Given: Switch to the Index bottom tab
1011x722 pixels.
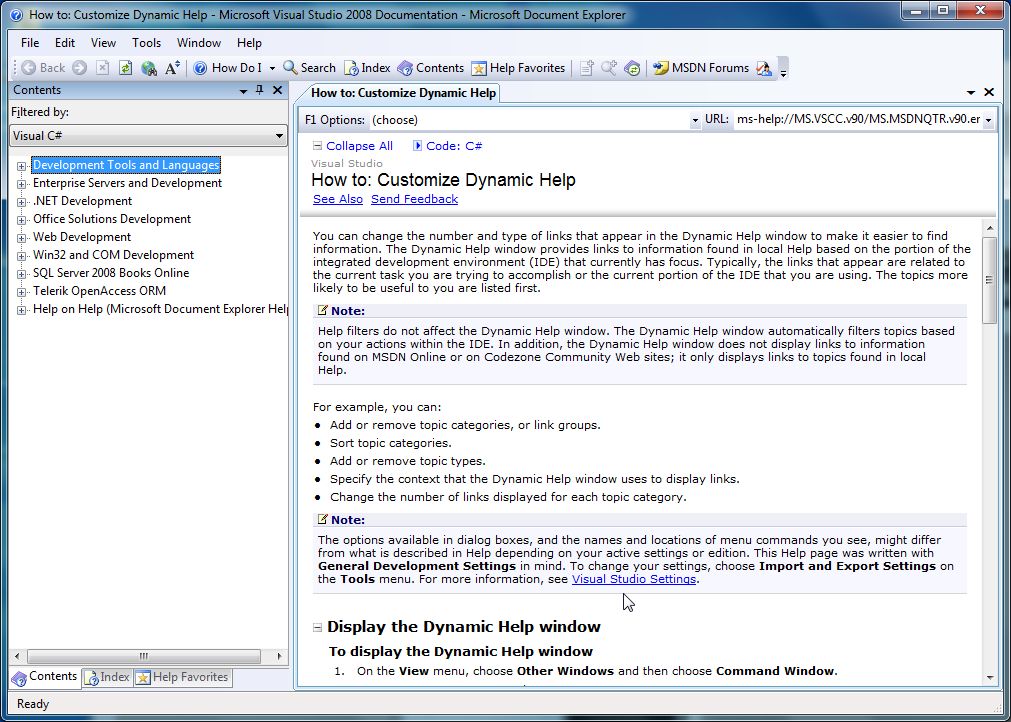Looking at the screenshot, I should pos(108,678).
